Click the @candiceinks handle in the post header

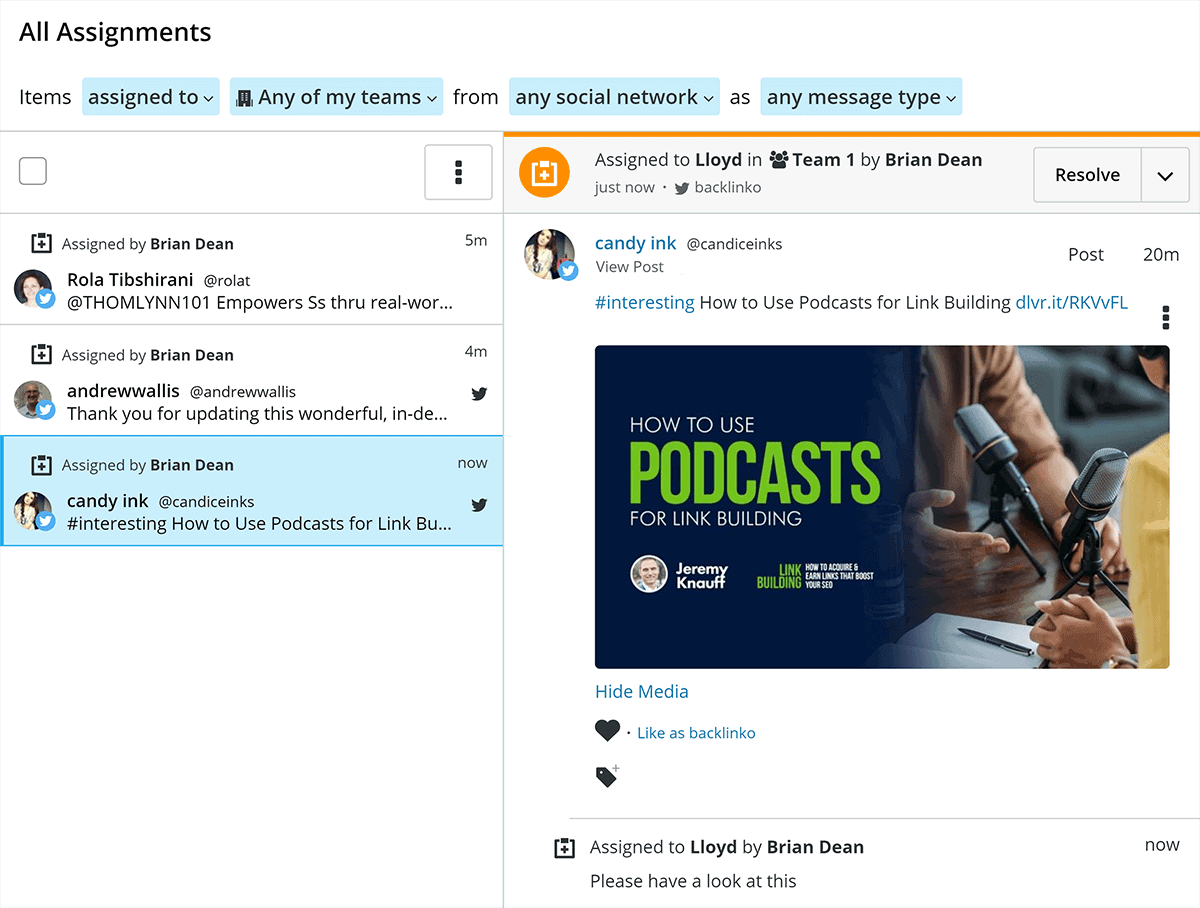(735, 244)
